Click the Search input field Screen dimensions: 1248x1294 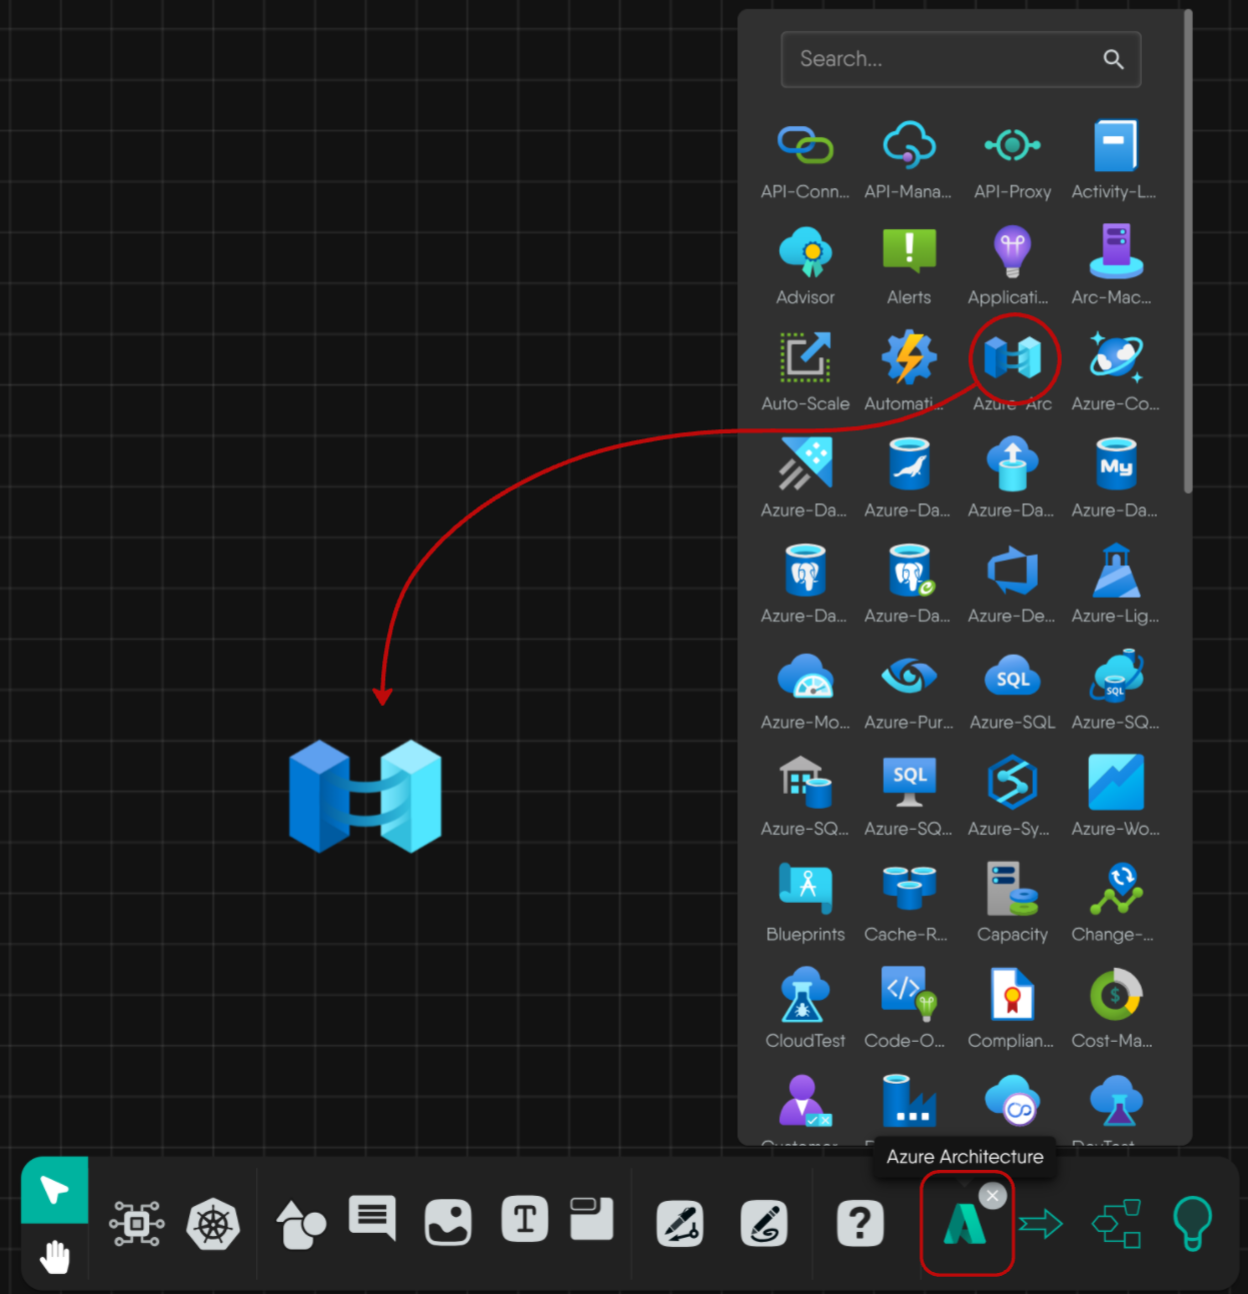960,59
